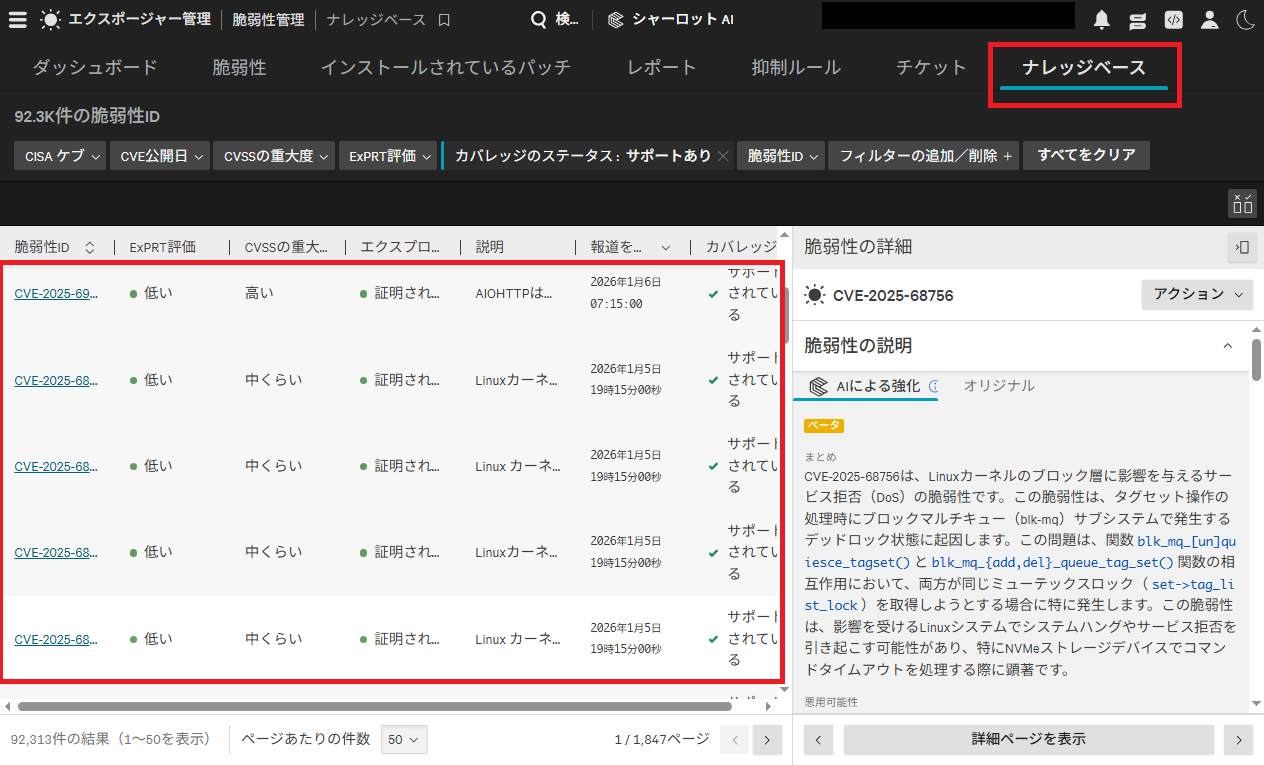The image size is (1264, 765).
Task: Collapse the 脆弱性の詳細 side panel
Action: [1242, 247]
